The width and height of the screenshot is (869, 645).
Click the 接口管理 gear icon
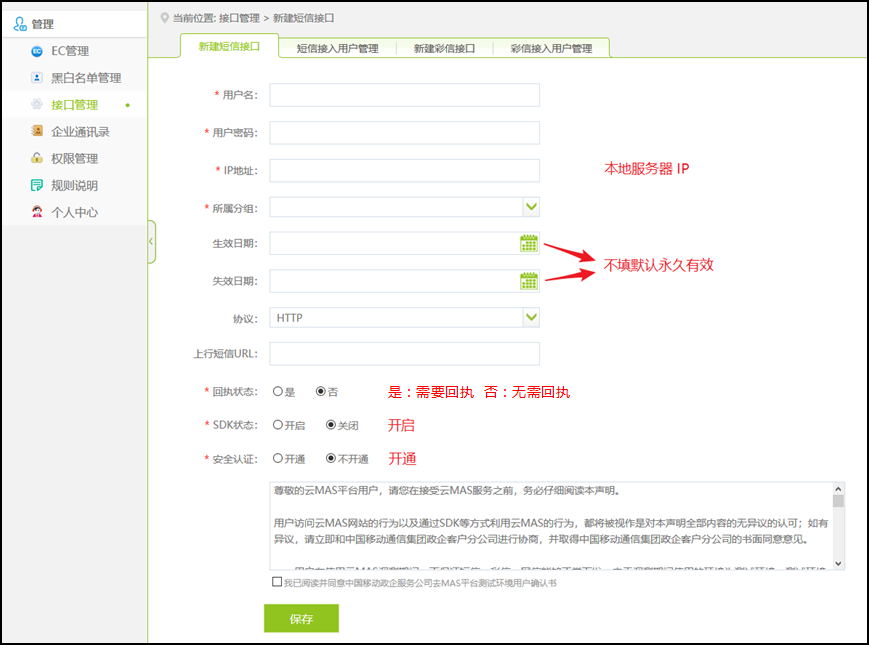(37, 104)
